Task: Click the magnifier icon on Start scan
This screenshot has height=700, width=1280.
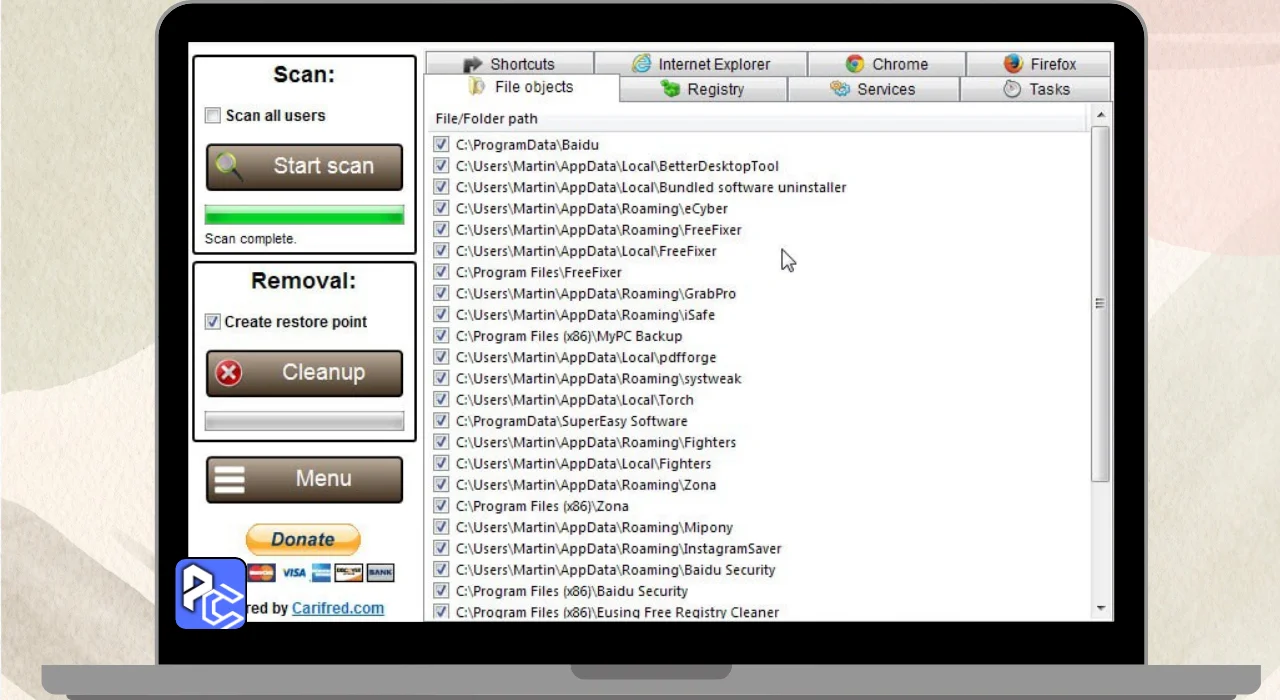Action: [229, 166]
